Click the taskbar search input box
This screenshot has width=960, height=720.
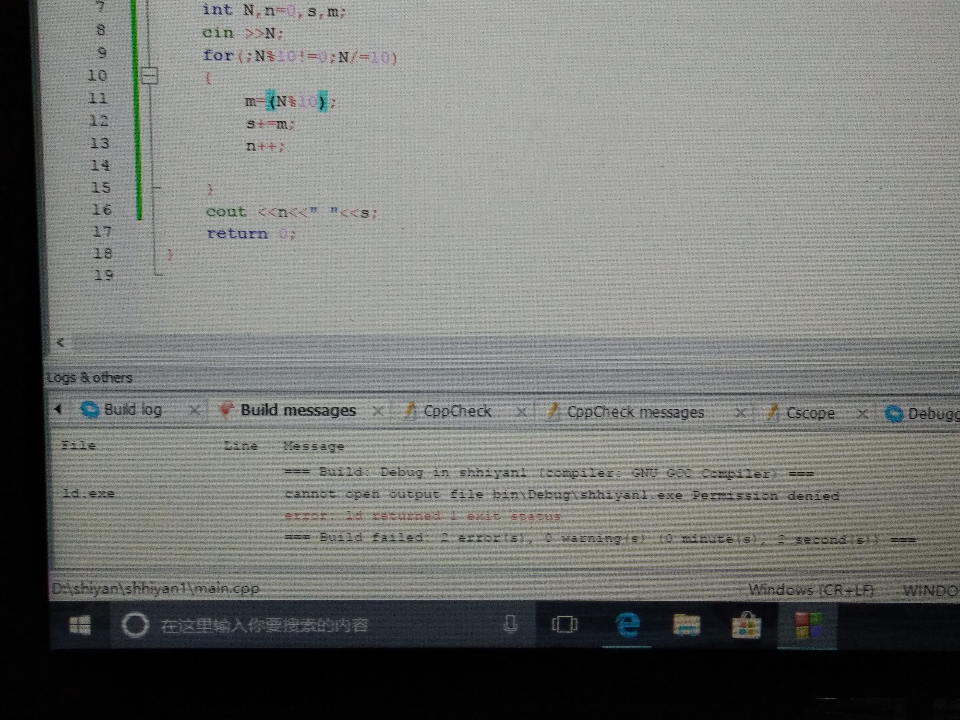click(x=321, y=625)
